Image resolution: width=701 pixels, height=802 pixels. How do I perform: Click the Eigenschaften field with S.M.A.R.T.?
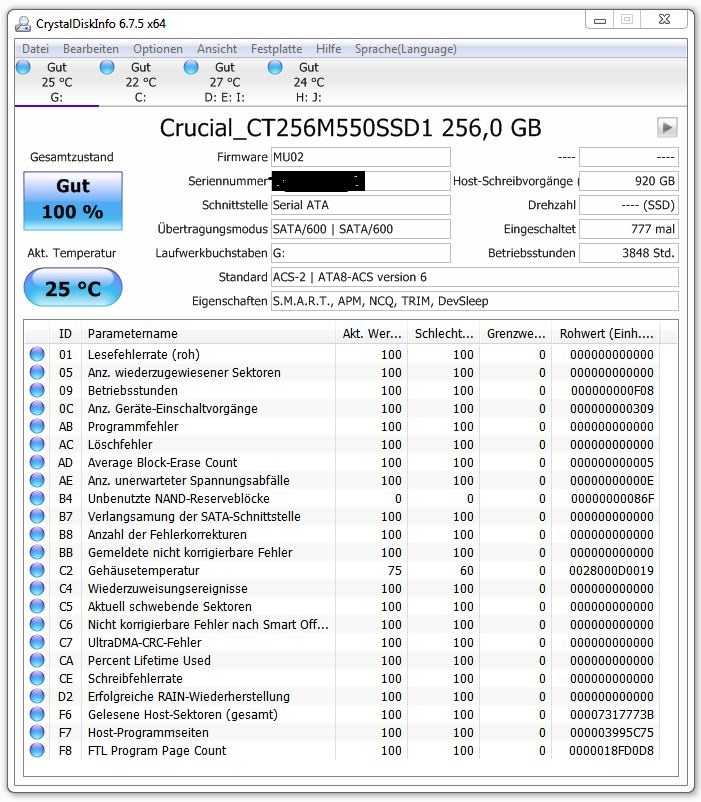point(474,301)
